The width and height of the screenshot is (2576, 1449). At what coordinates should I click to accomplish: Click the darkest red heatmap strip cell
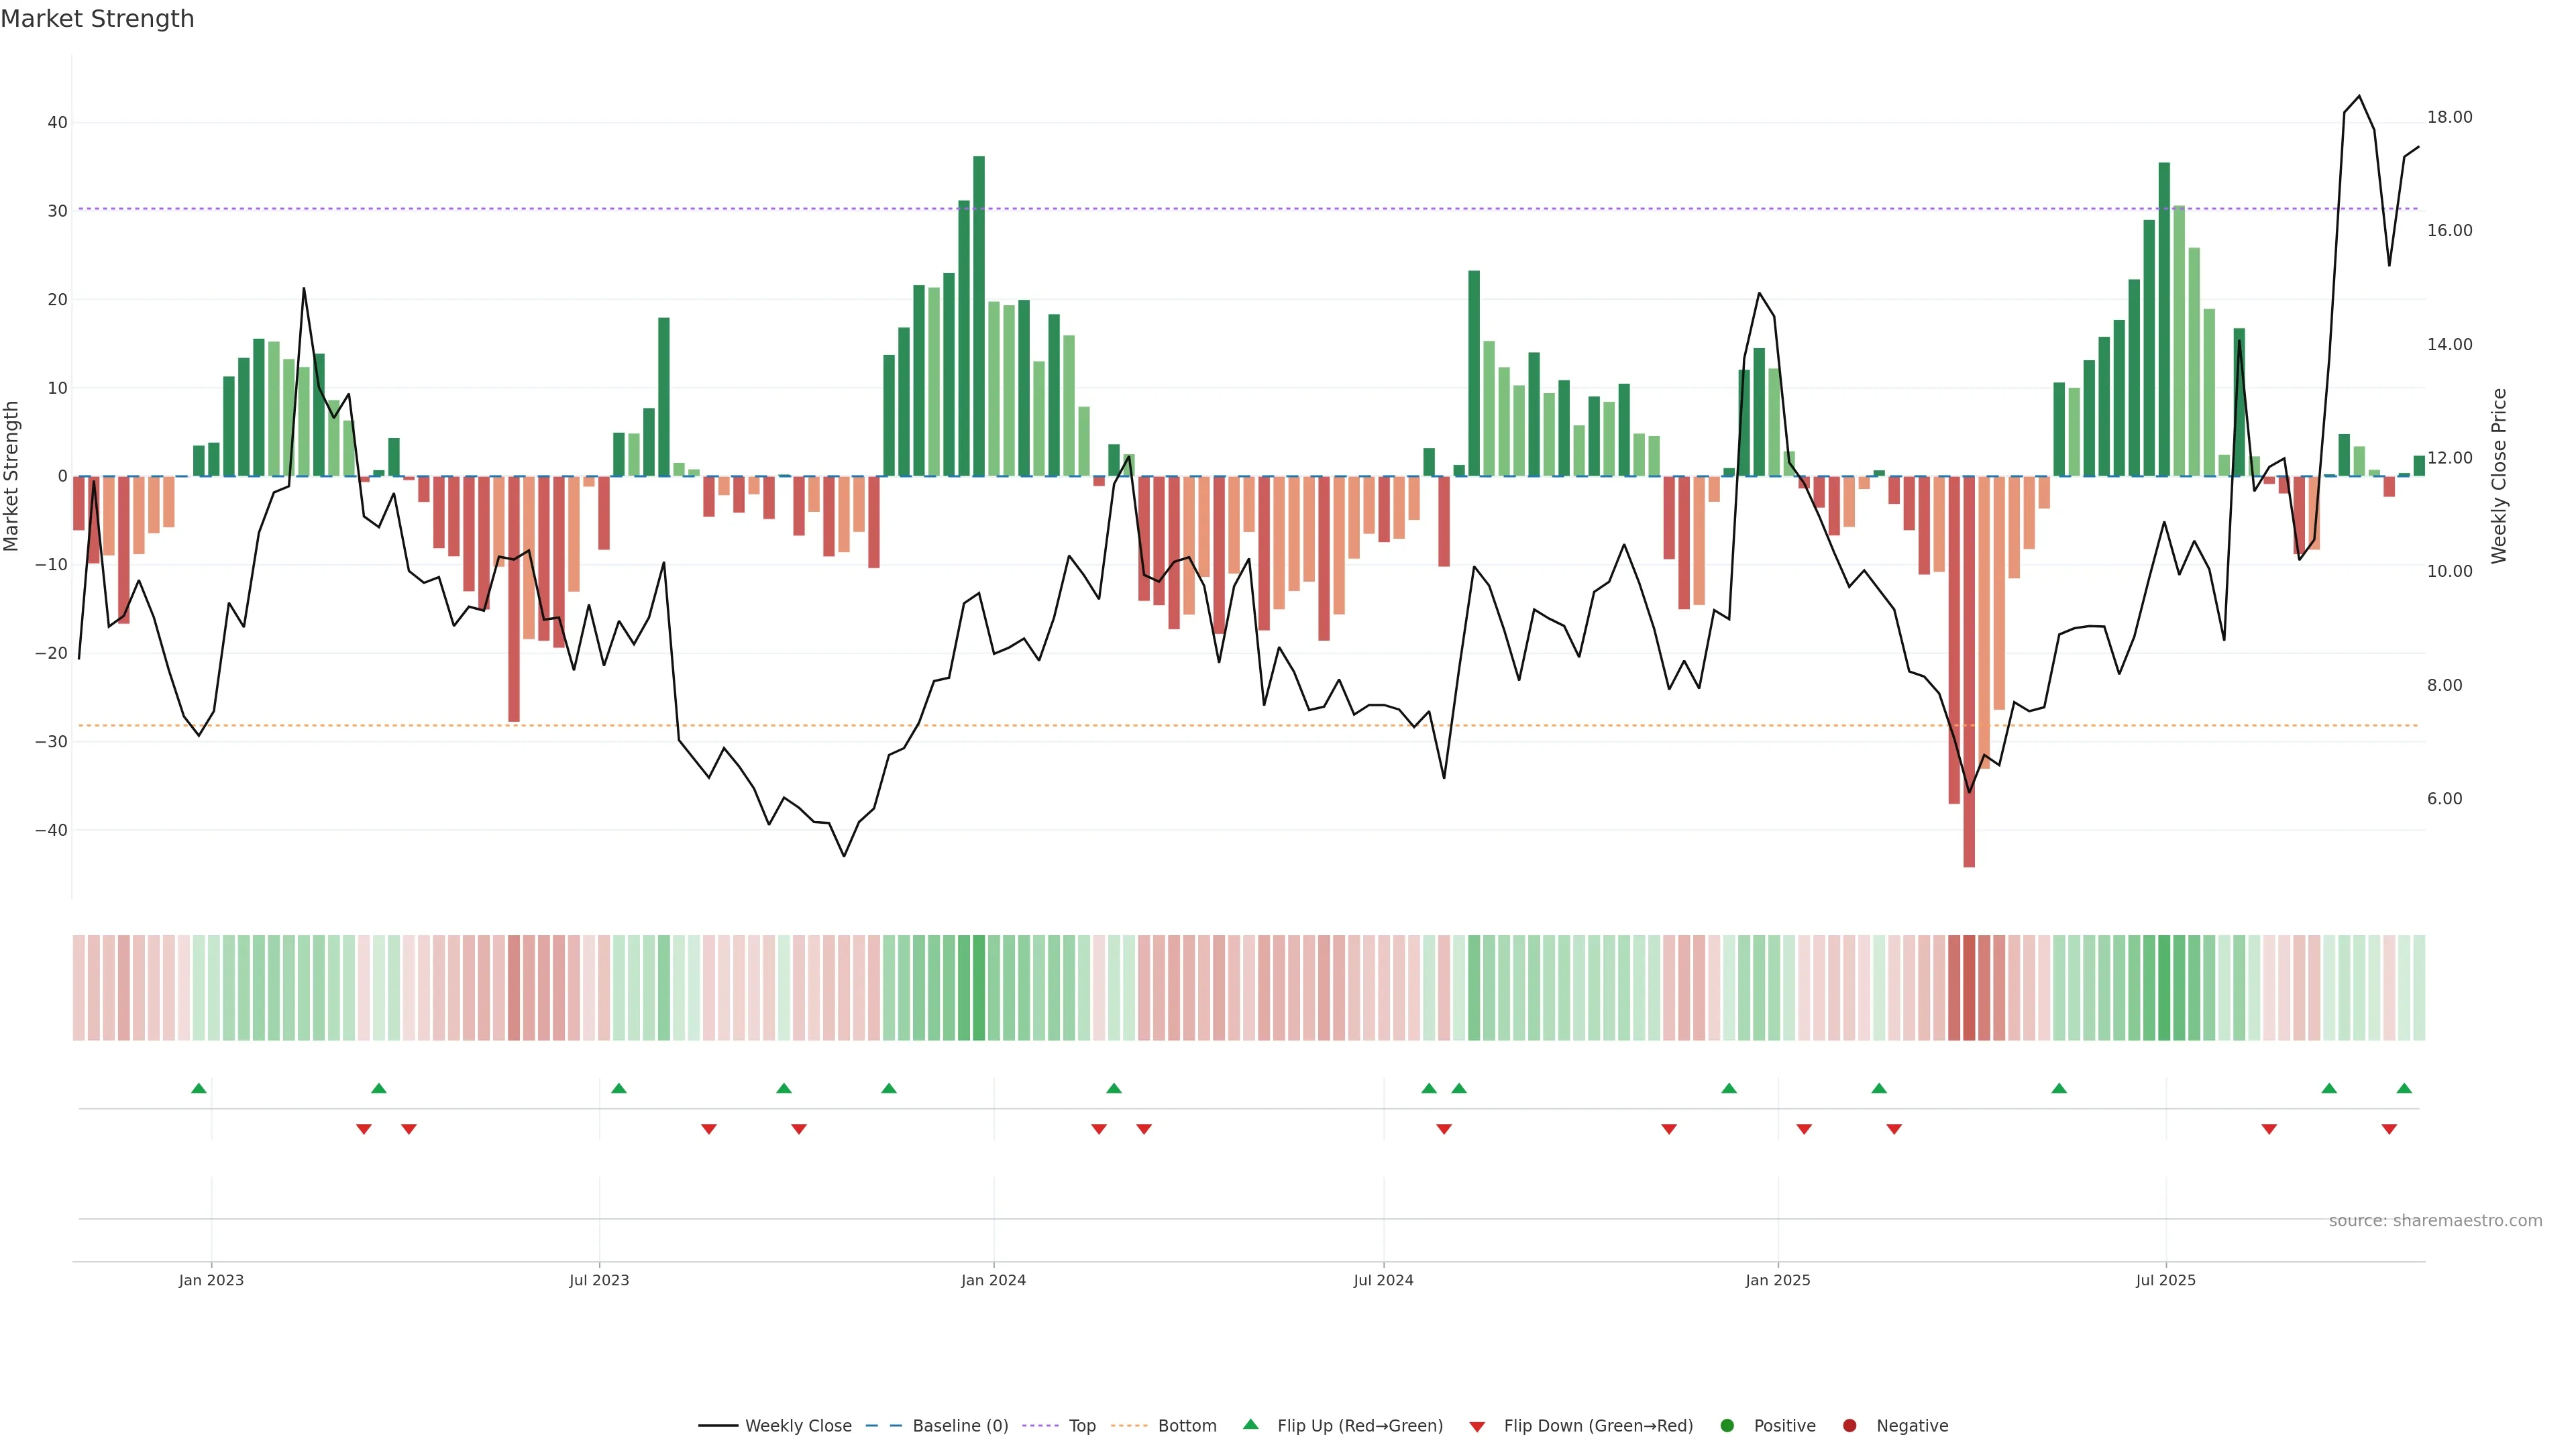click(x=1969, y=988)
